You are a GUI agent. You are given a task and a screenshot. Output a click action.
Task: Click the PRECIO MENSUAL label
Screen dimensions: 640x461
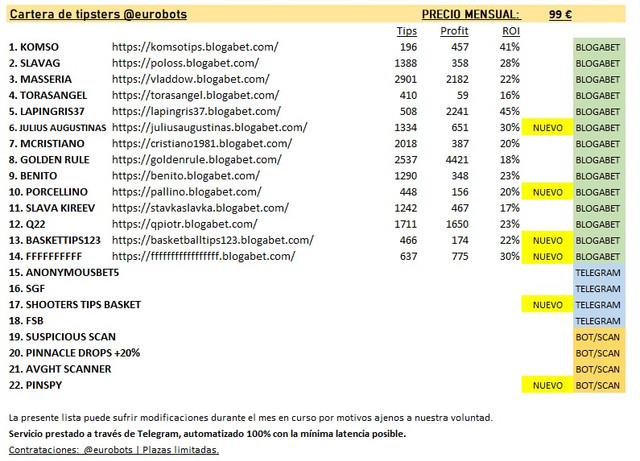click(471, 14)
